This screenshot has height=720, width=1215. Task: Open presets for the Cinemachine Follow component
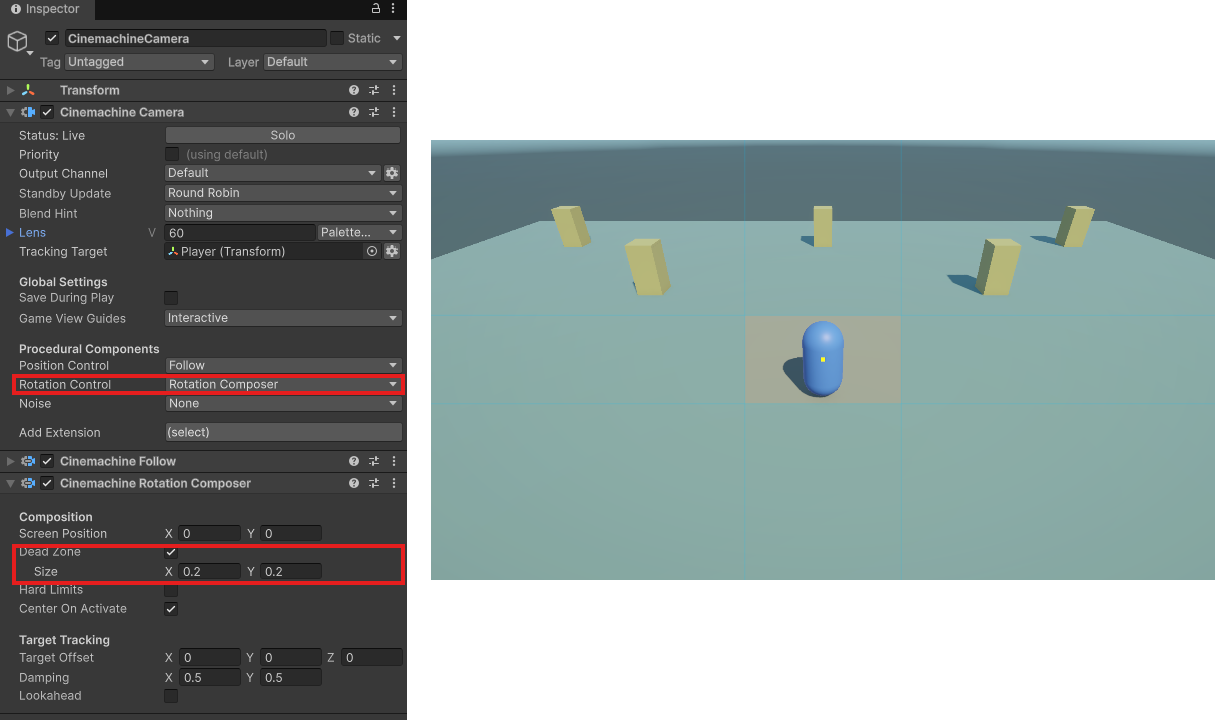coord(374,461)
